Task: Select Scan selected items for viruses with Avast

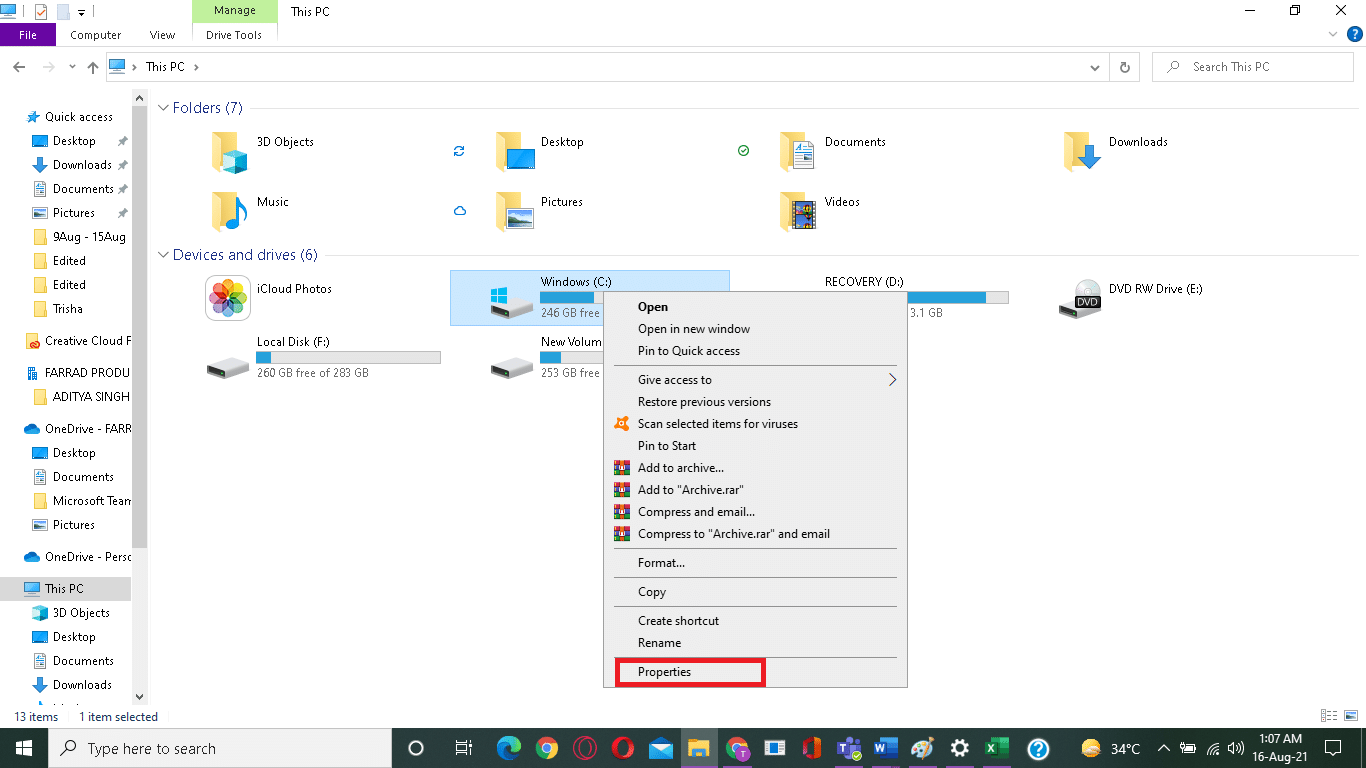Action: coord(718,423)
